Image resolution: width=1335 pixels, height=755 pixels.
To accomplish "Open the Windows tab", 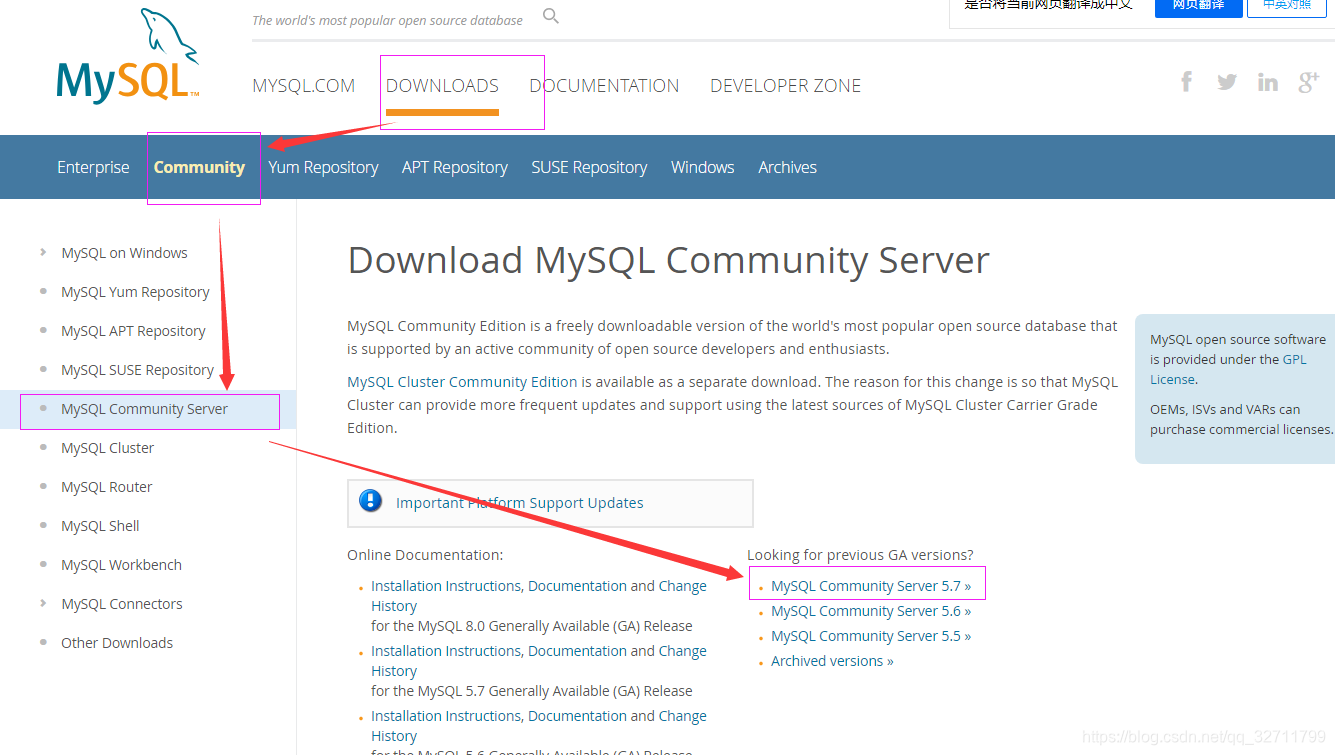I will coord(702,167).
